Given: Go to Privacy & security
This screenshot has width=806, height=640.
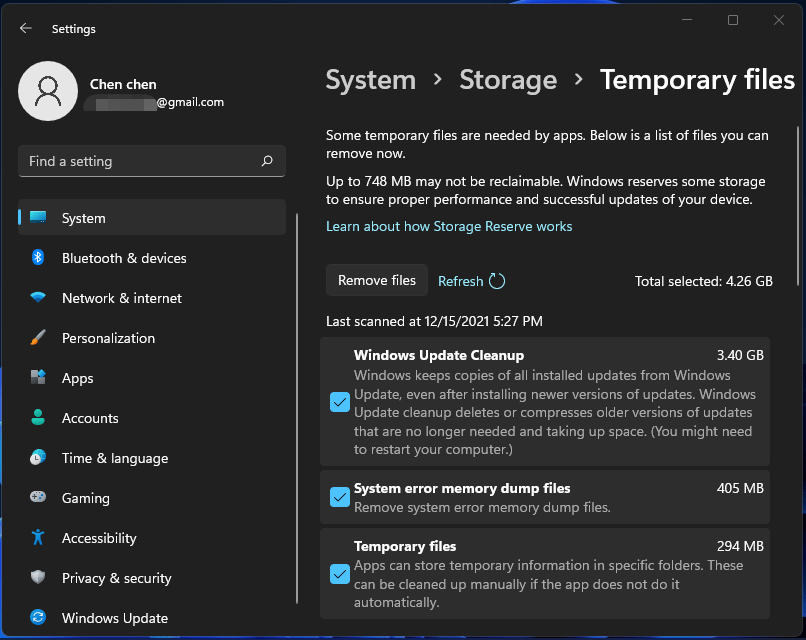Looking at the screenshot, I should click(x=152, y=577).
